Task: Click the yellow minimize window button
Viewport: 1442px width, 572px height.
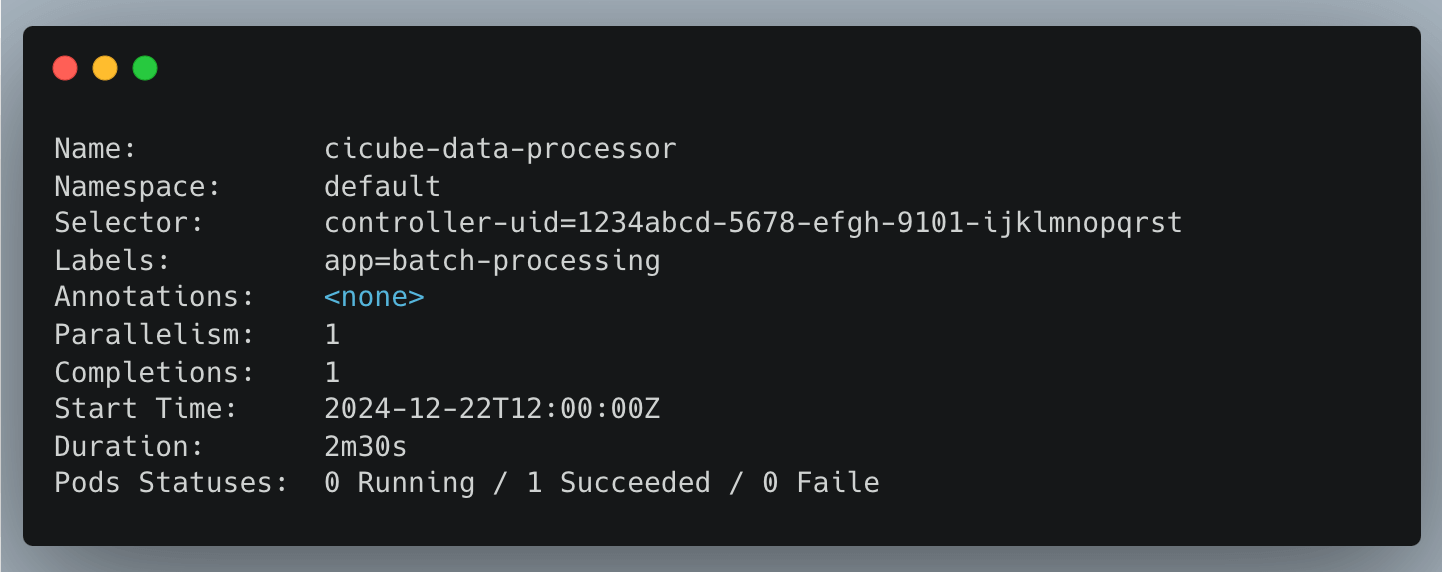Action: tap(105, 68)
